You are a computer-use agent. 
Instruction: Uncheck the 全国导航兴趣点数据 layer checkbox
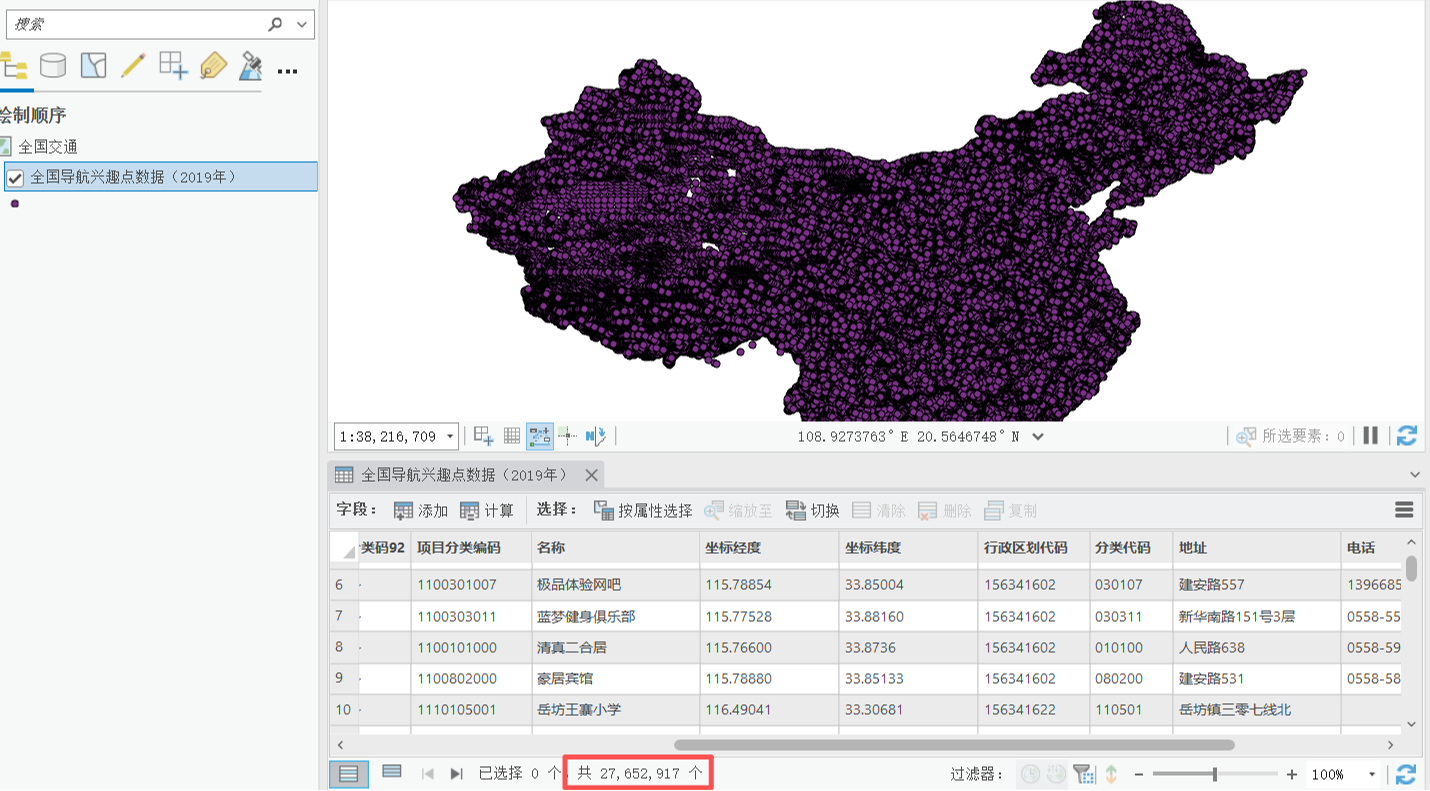(15, 178)
